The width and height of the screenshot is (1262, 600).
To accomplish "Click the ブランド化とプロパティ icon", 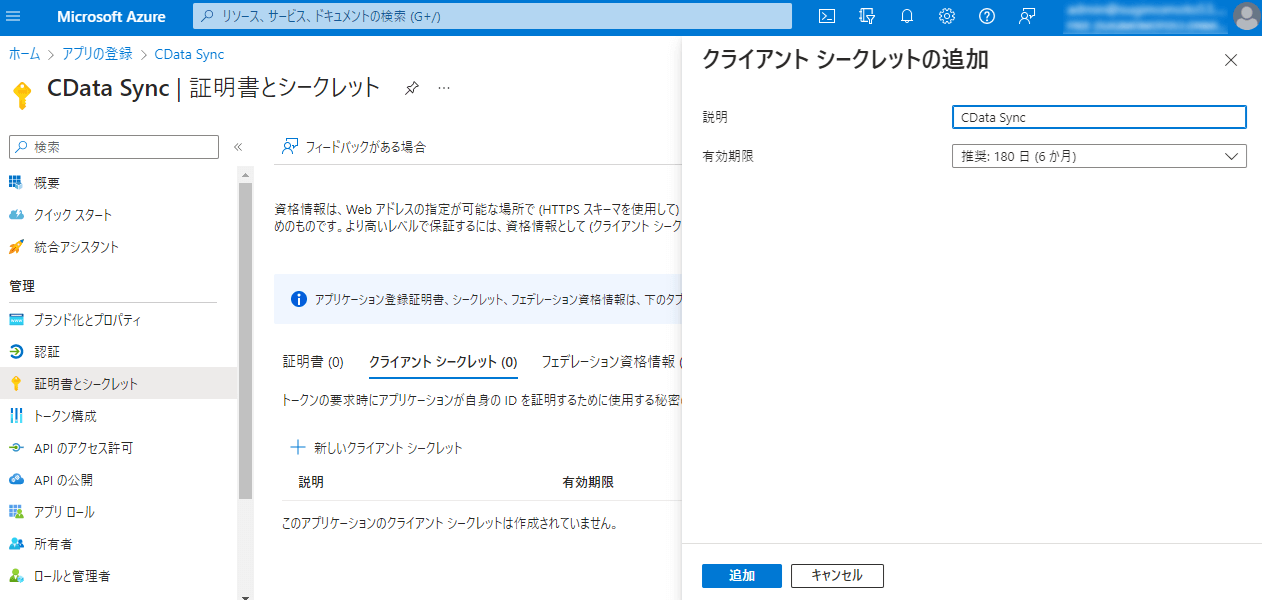I will (x=16, y=320).
